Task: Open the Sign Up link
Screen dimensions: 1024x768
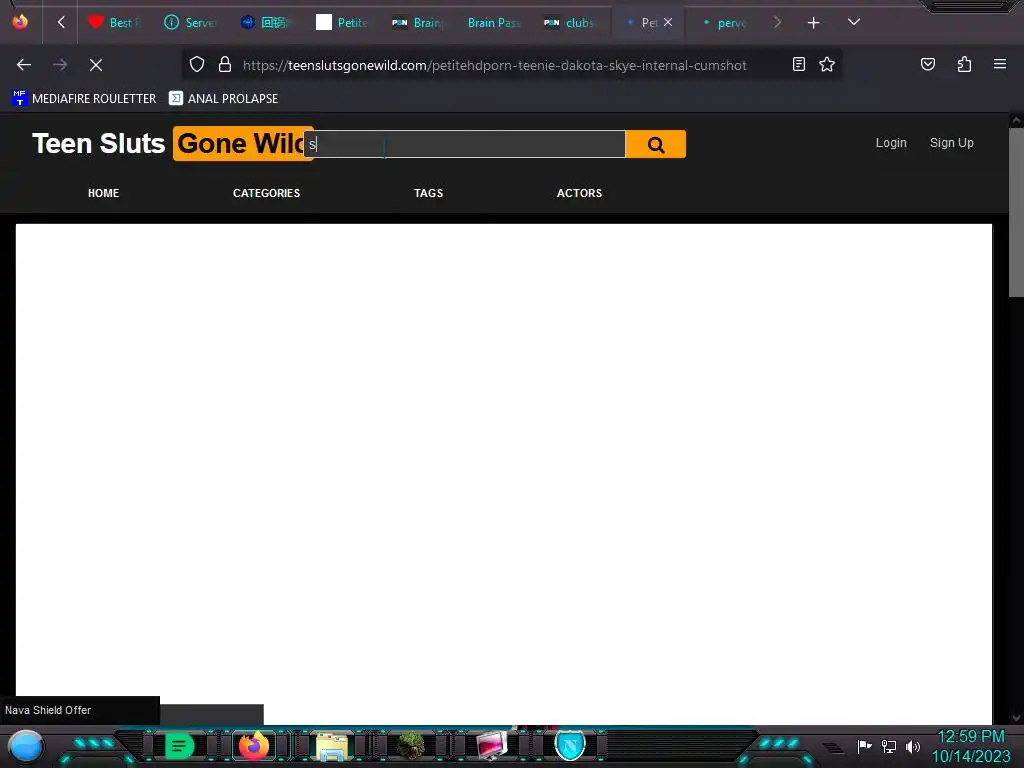Action: [x=952, y=142]
